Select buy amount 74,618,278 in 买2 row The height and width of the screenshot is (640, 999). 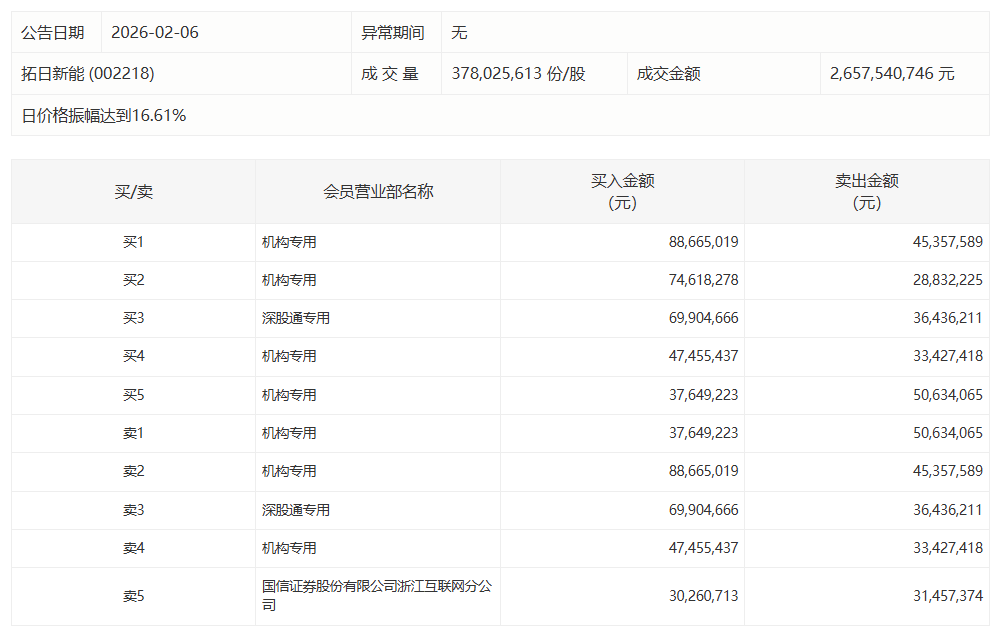(x=703, y=281)
